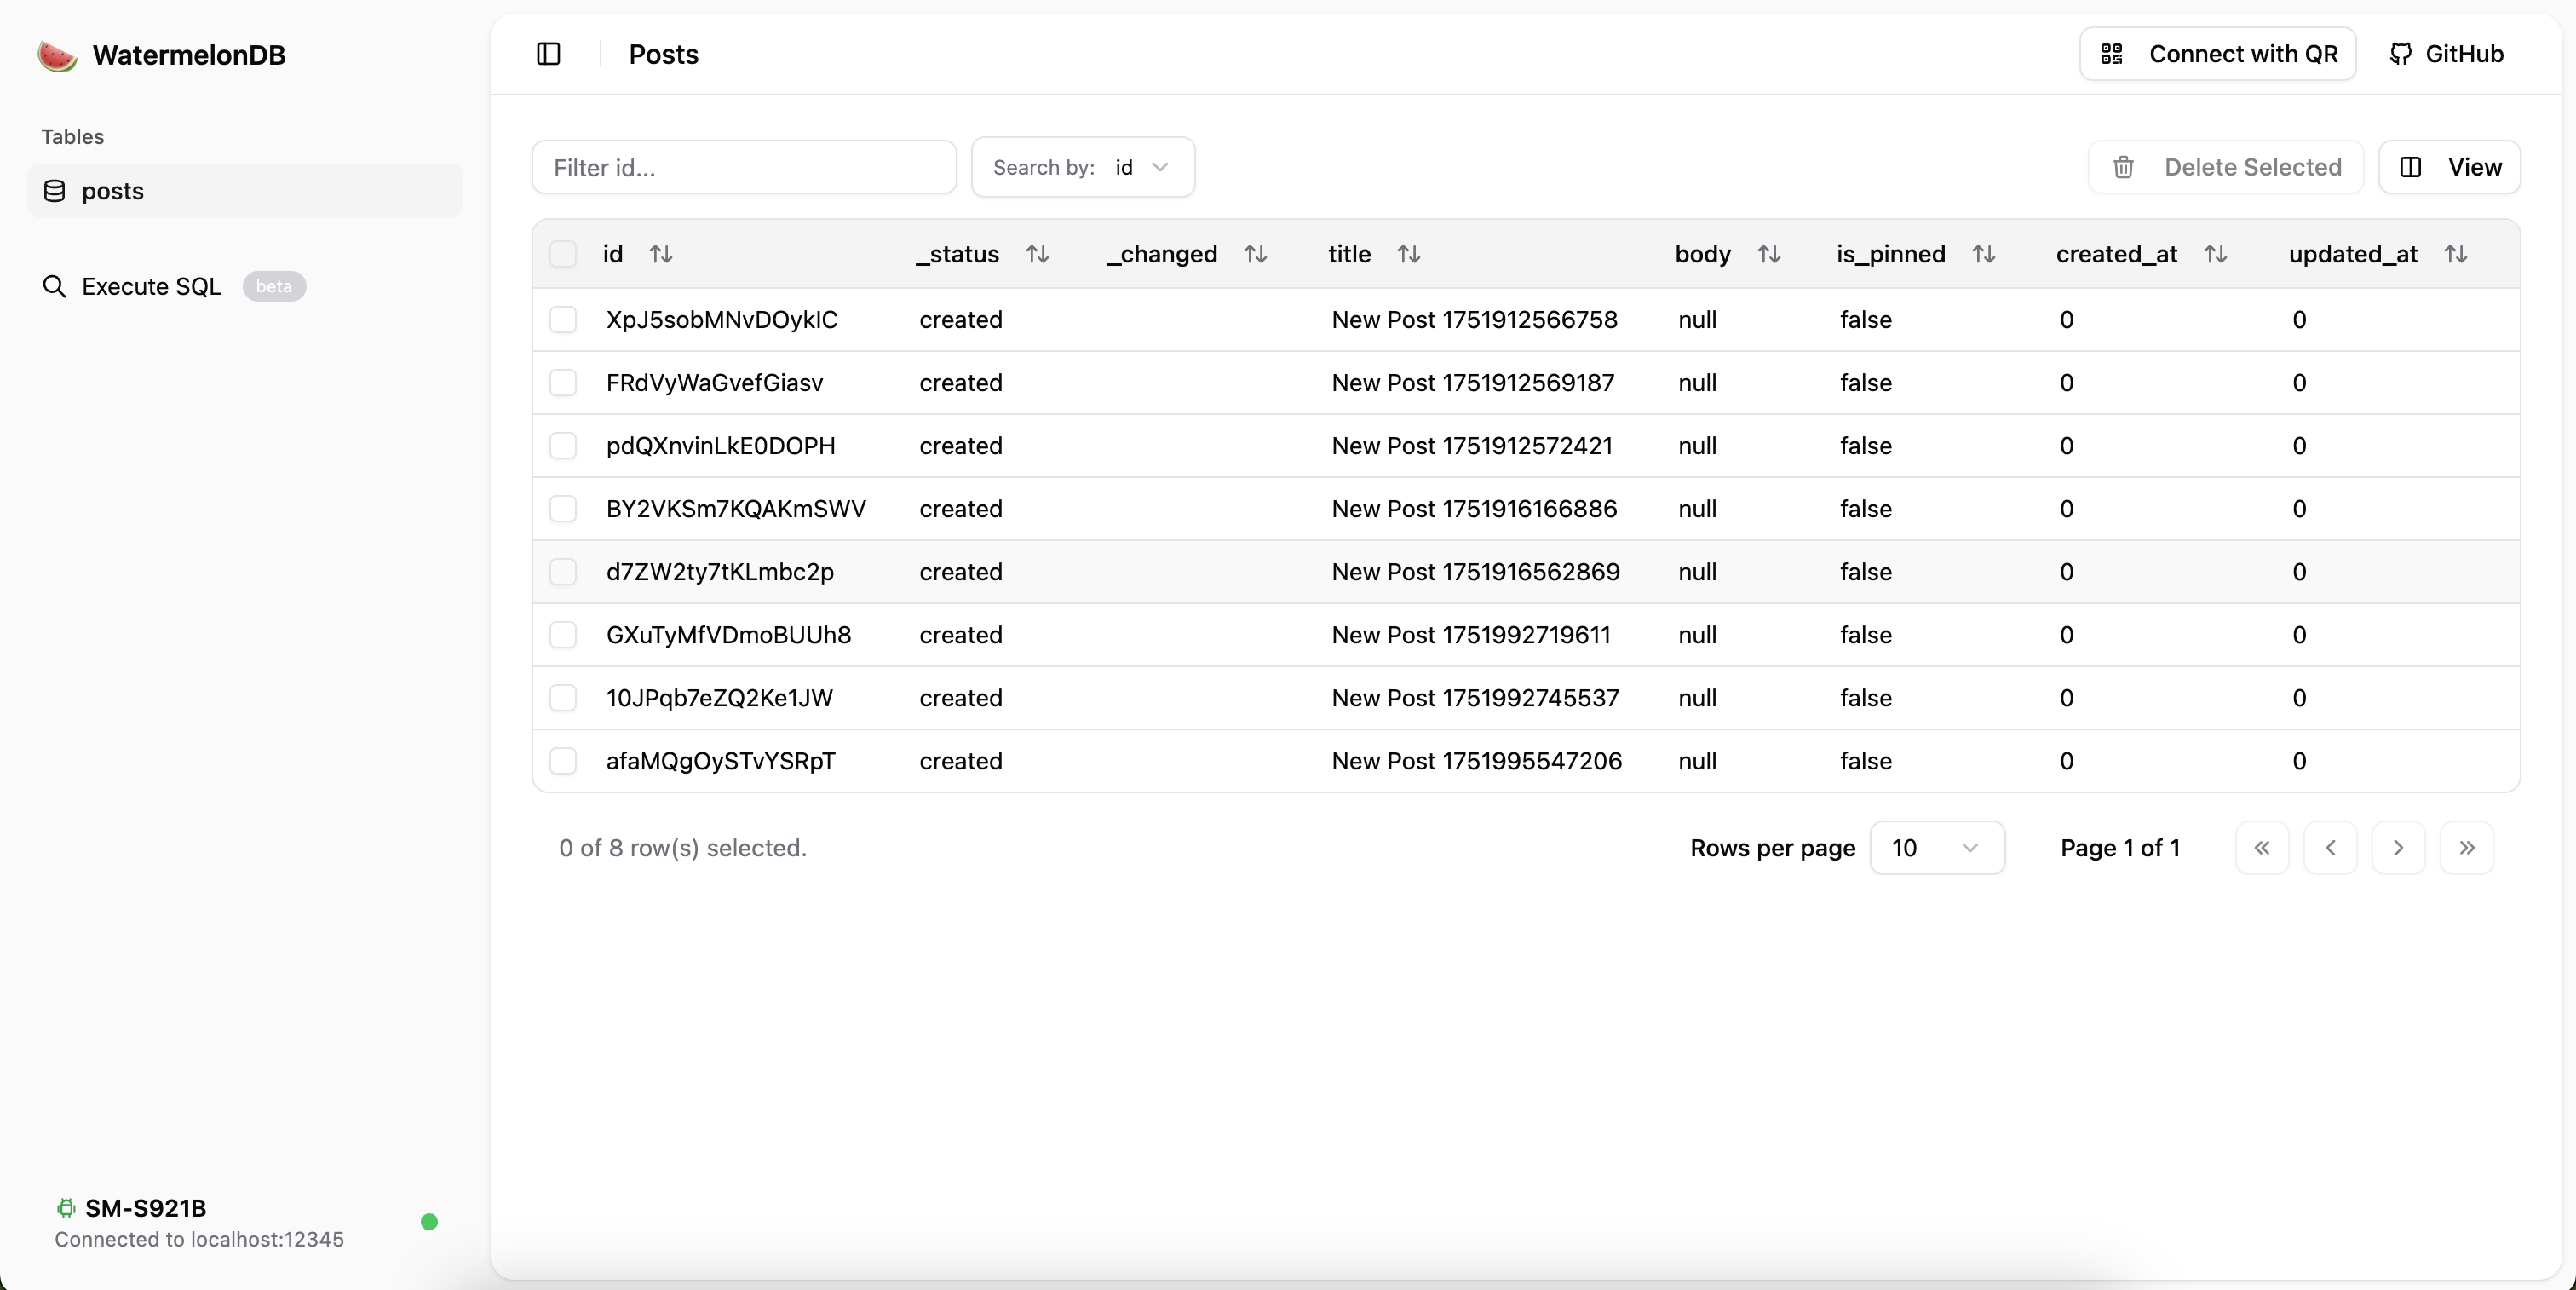Check the select-all checkbox in table header
The image size is (2576, 1290).
(x=563, y=254)
